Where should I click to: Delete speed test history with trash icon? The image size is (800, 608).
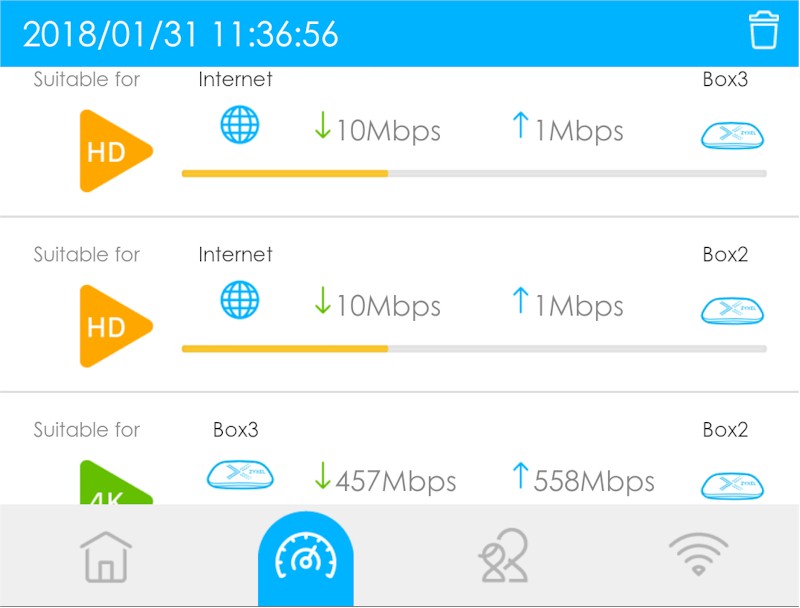point(763,31)
